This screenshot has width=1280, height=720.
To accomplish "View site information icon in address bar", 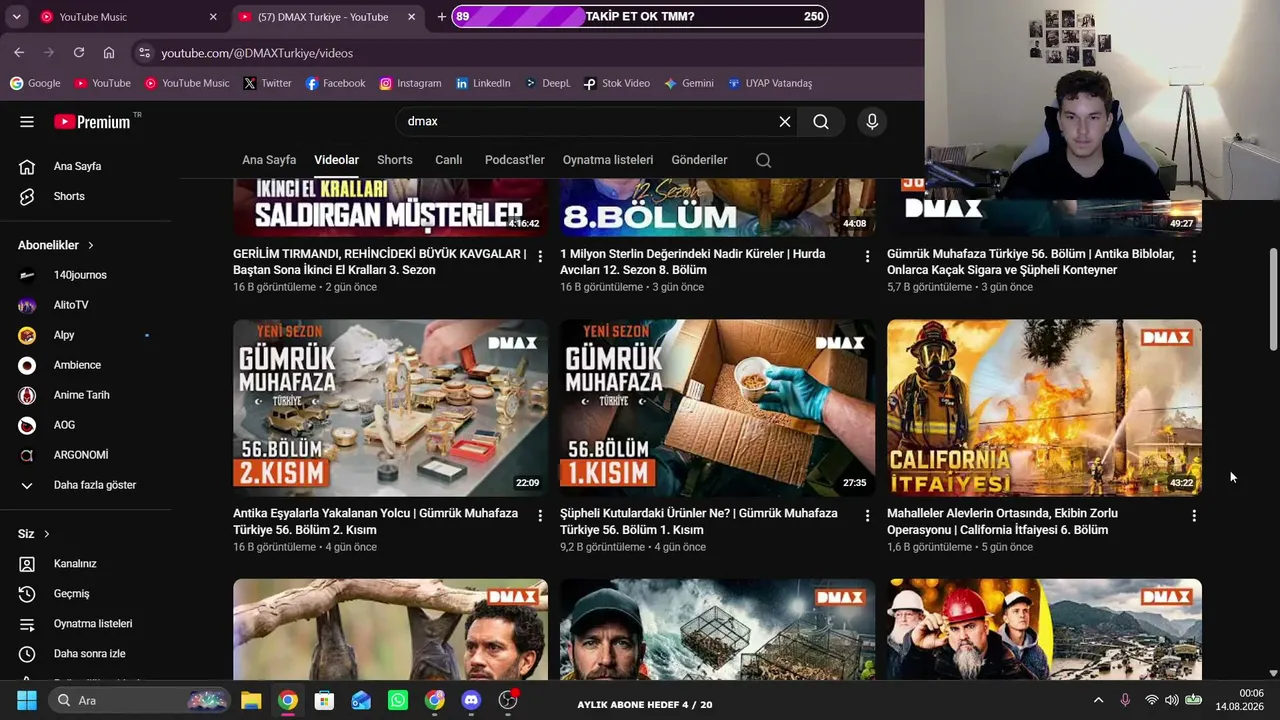I will pyautogui.click(x=145, y=53).
